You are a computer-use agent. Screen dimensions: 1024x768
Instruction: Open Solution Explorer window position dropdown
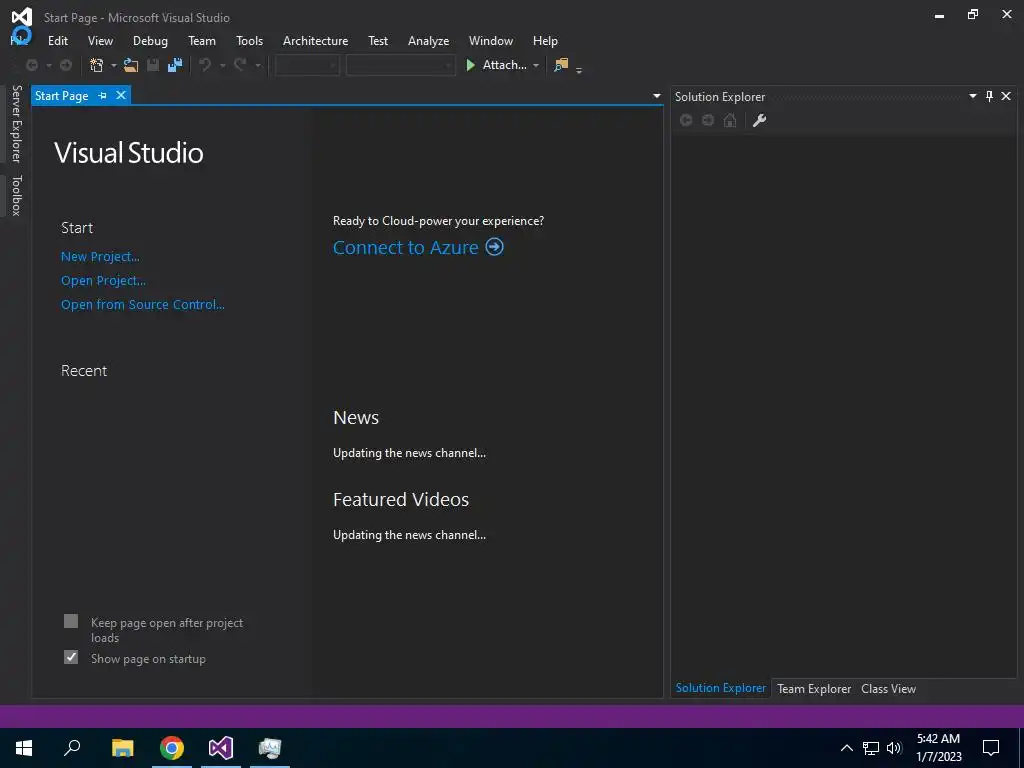click(x=972, y=96)
